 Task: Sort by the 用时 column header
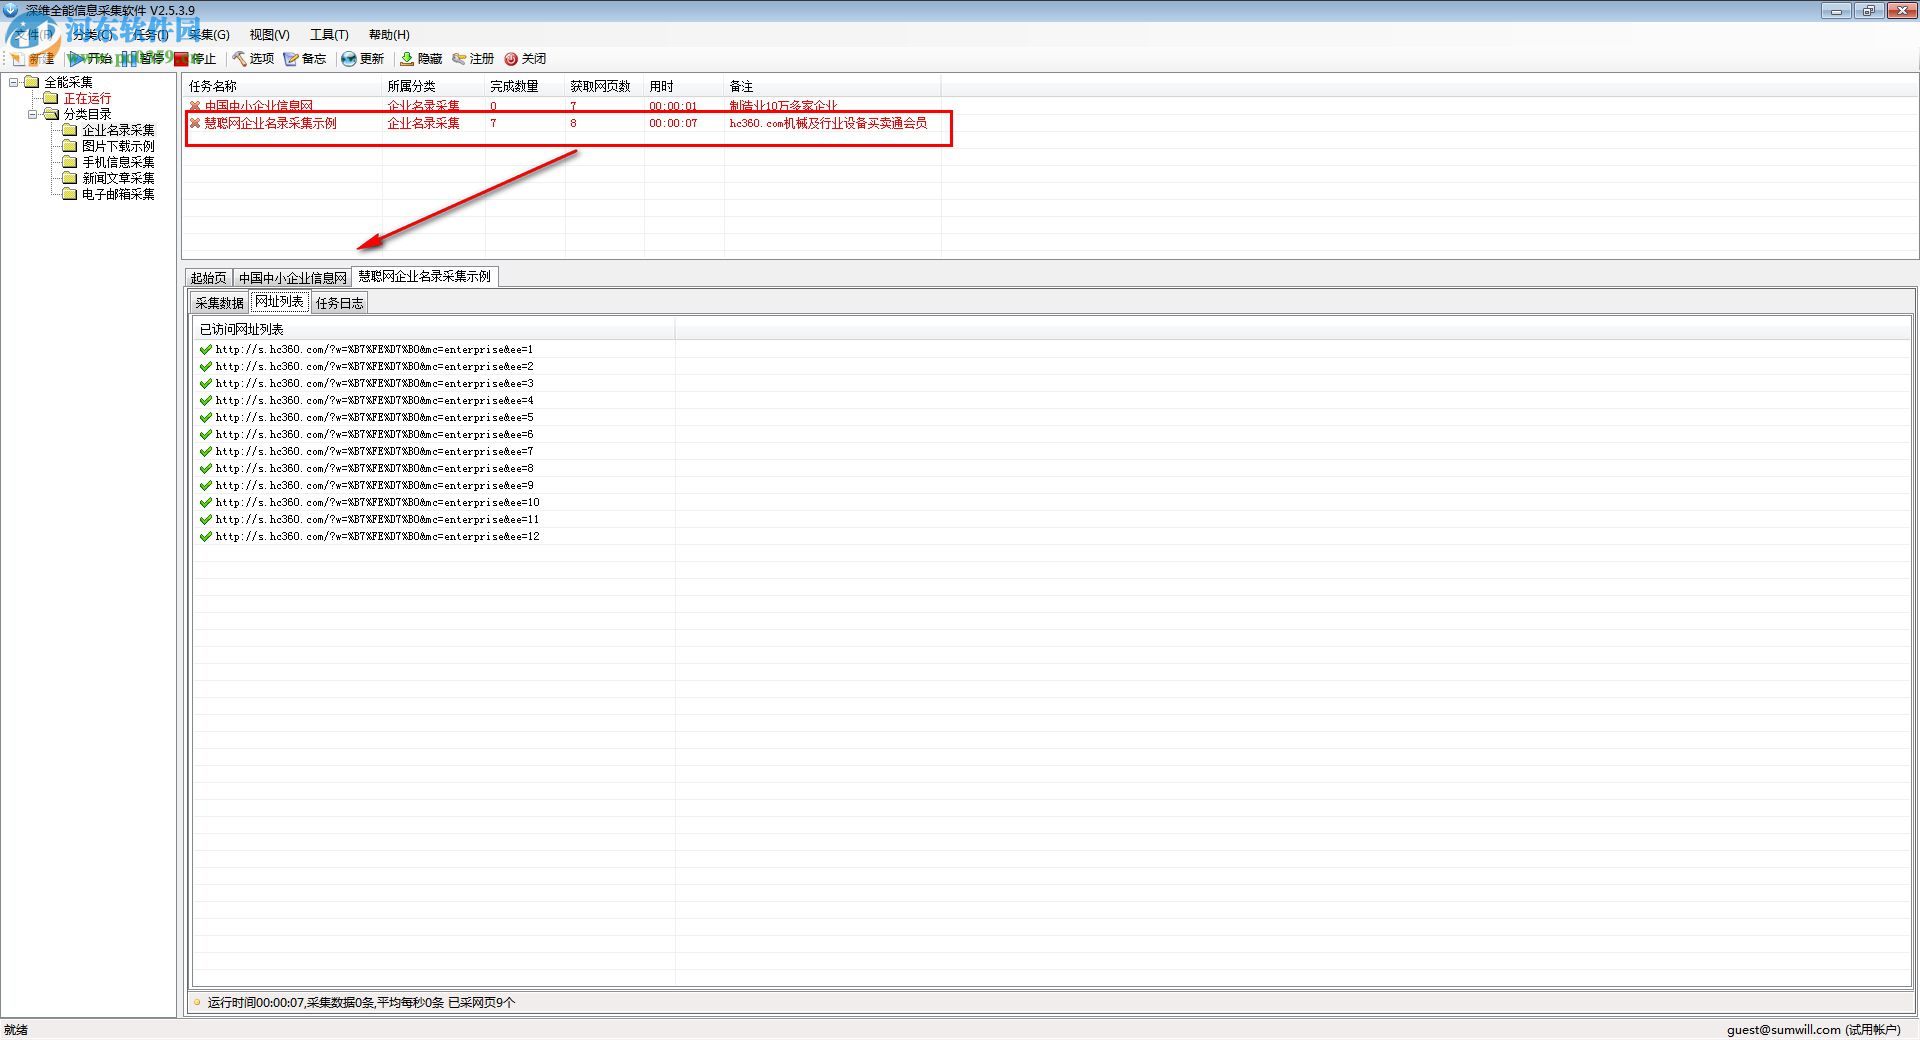684,86
